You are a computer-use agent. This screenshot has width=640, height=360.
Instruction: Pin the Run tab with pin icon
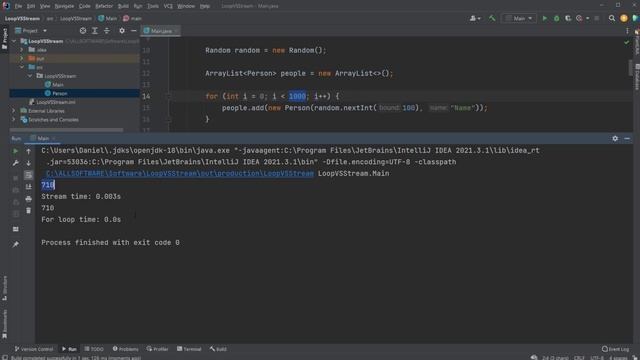[x=16, y=244]
